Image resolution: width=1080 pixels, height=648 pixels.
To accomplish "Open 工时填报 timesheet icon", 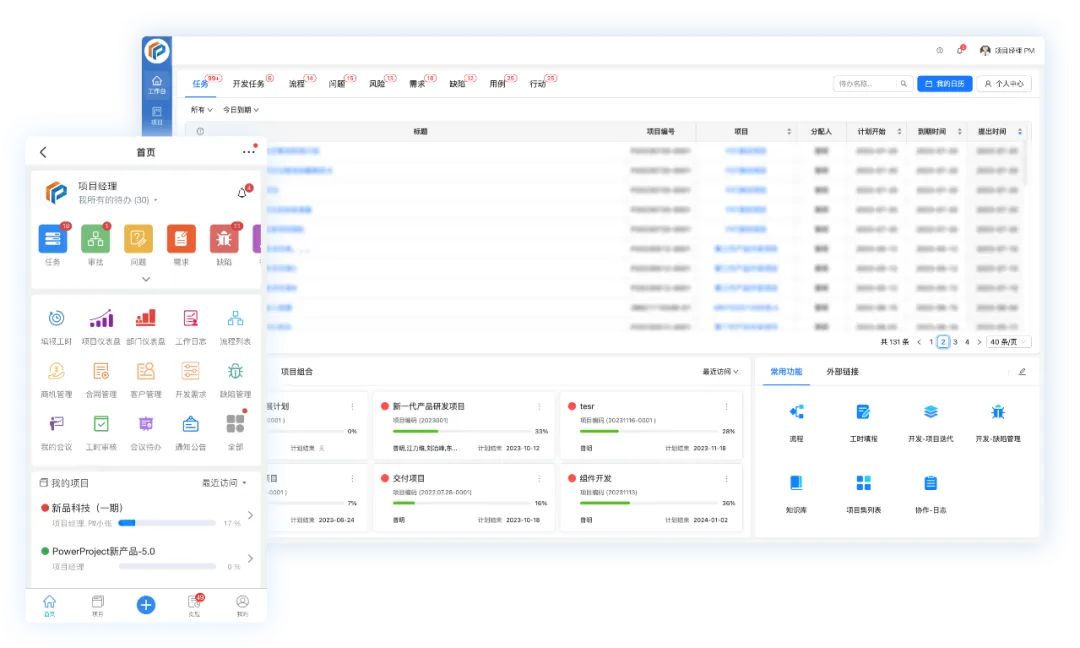I will tap(863, 412).
